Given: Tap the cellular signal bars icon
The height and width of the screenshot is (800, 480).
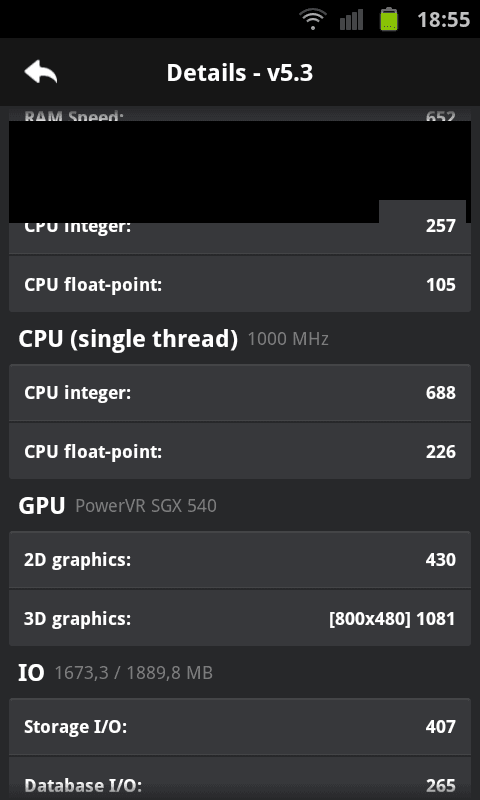Looking at the screenshot, I should click(351, 19).
